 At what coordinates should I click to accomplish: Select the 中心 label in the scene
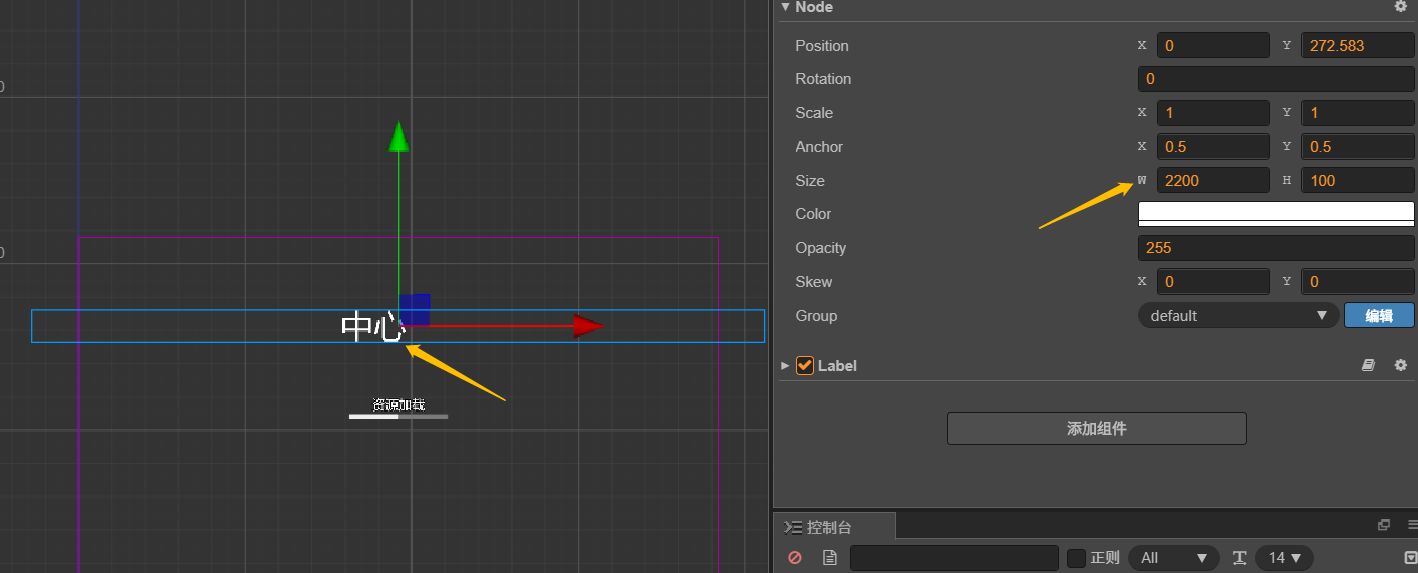click(x=372, y=327)
